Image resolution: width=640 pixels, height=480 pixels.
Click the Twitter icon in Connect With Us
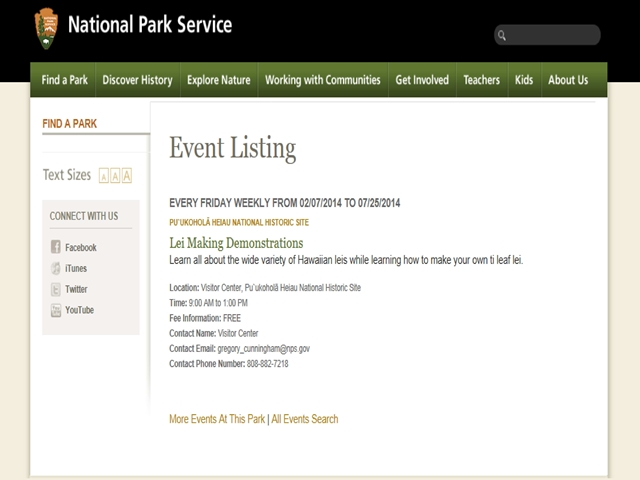pyautogui.click(x=56, y=289)
